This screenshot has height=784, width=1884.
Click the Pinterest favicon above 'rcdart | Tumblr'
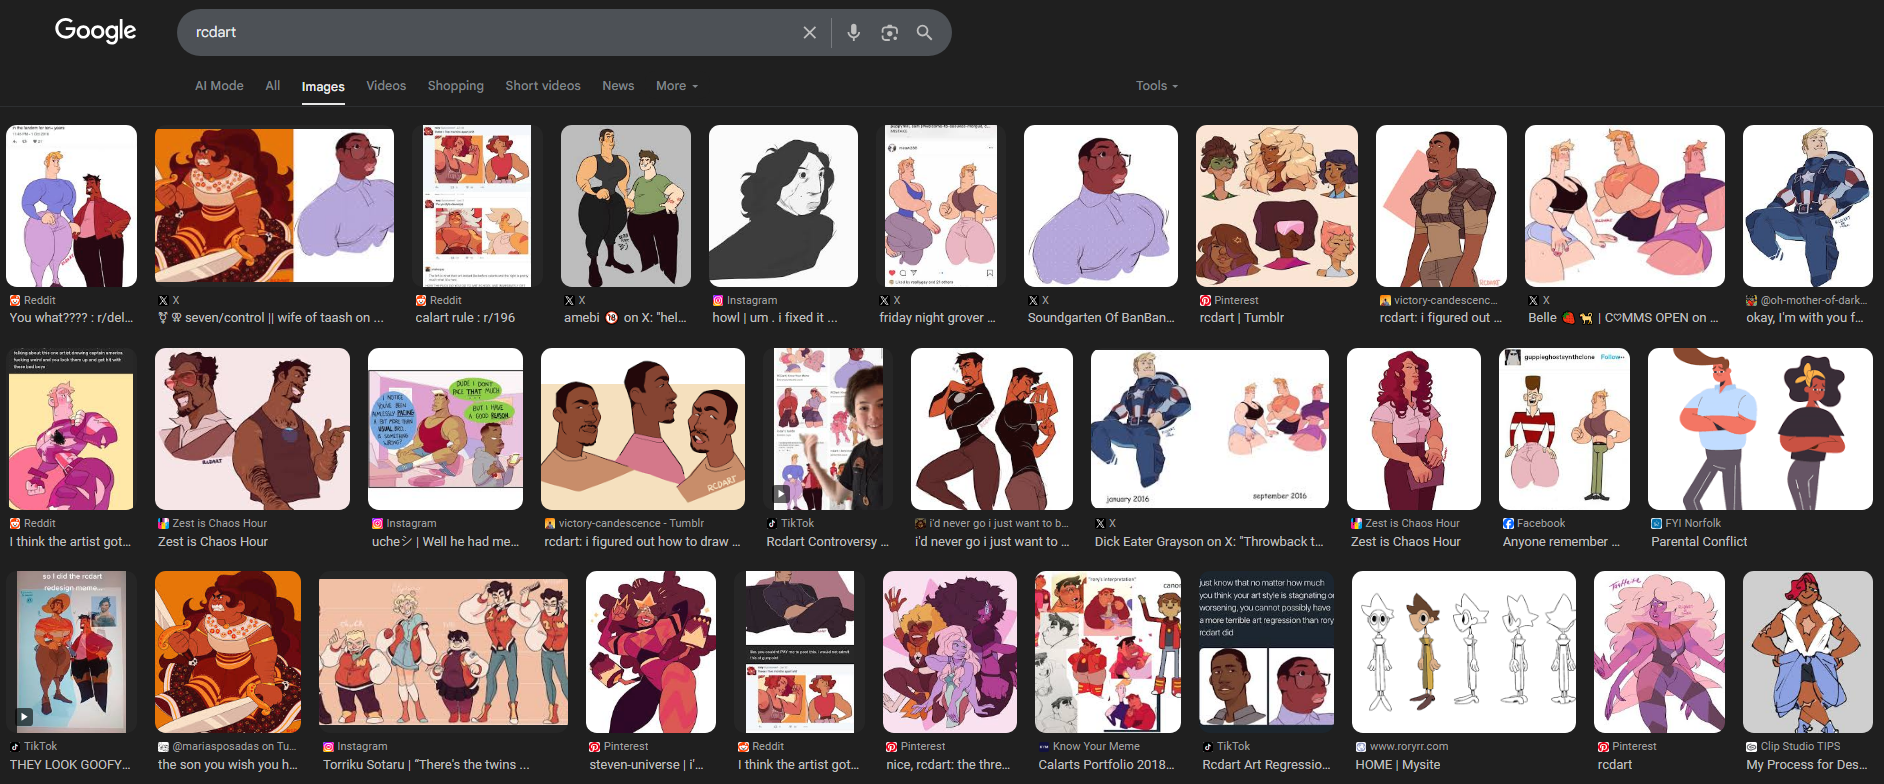pos(1205,300)
